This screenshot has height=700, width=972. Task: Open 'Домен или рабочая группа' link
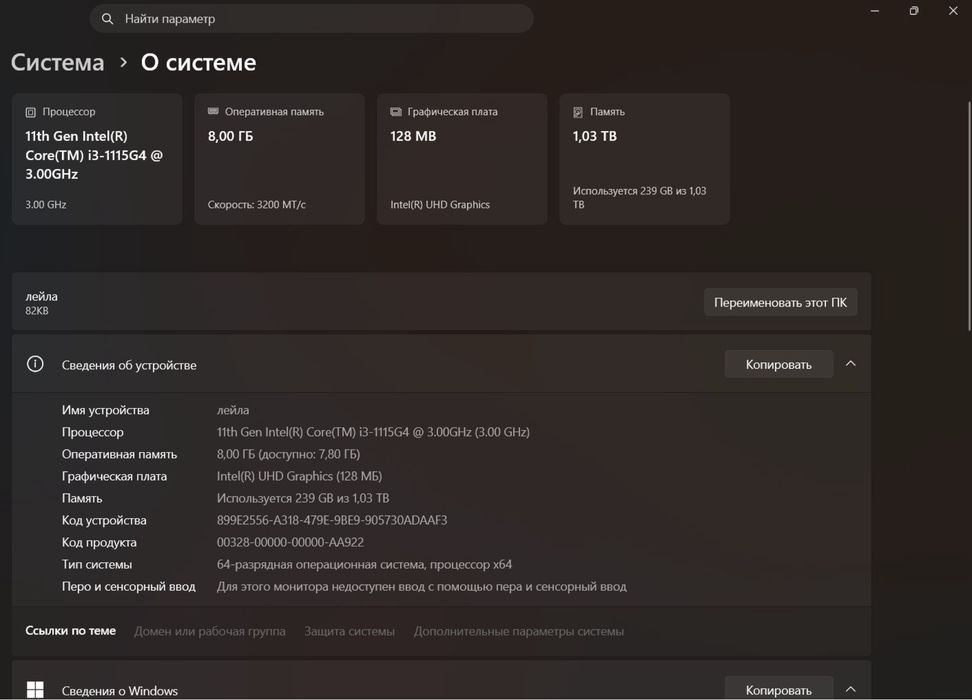tap(210, 631)
